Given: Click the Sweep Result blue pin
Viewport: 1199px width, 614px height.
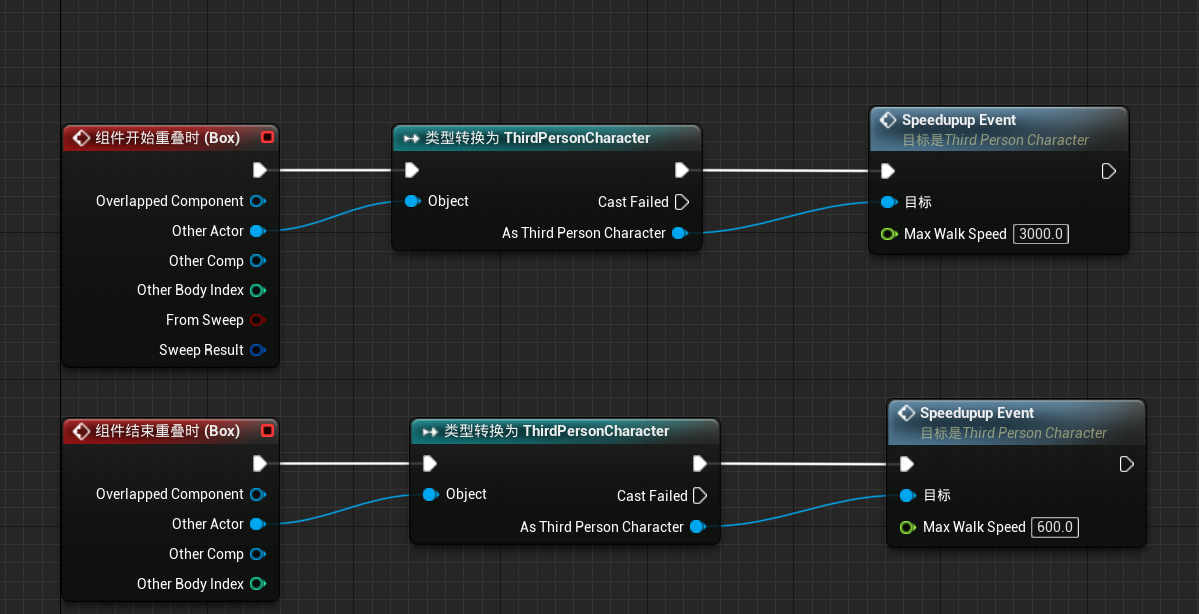Looking at the screenshot, I should pyautogui.click(x=259, y=350).
